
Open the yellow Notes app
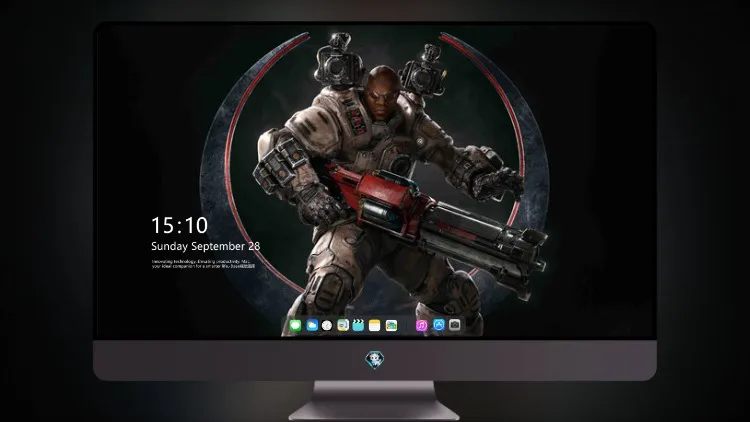375,325
